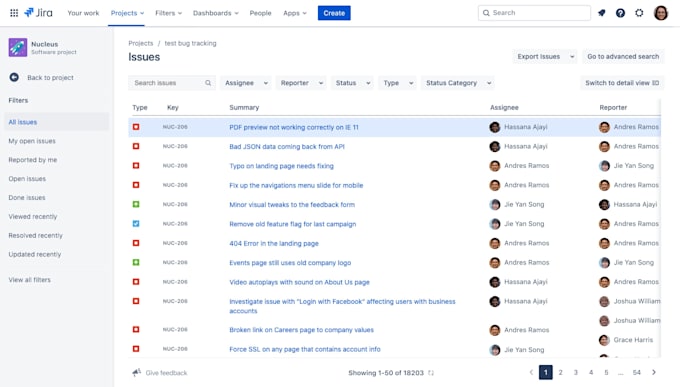Go to page 2 of results
Screen dimensions: 680x387
pos(560,372)
